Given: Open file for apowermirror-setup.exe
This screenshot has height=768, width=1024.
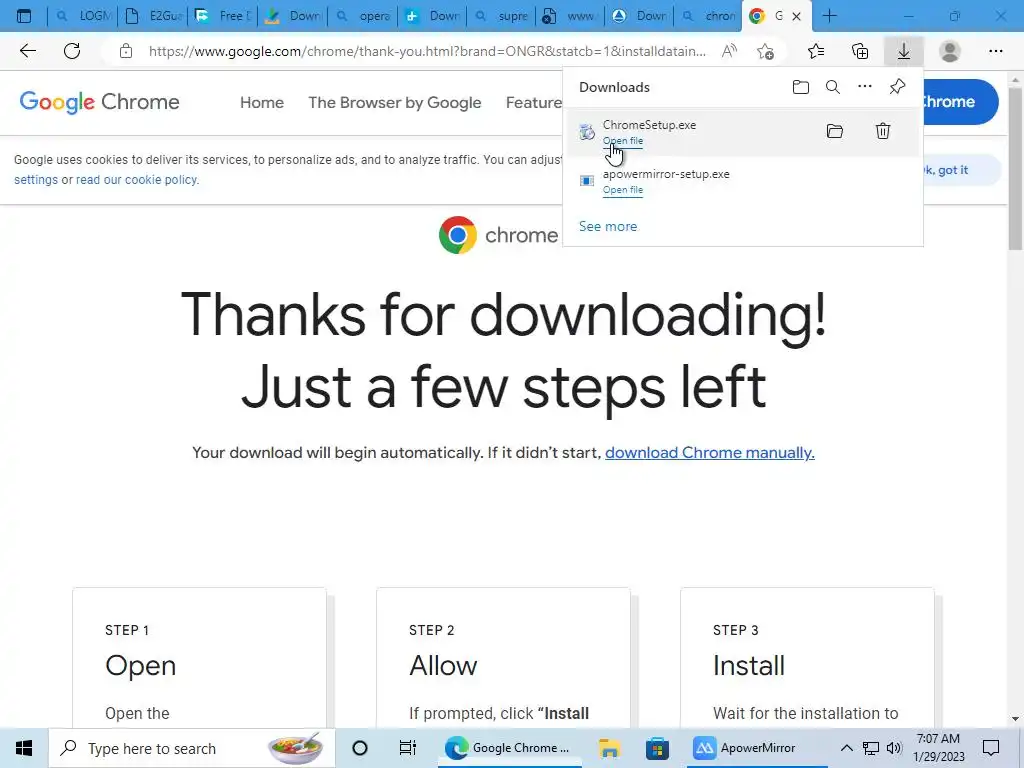Looking at the screenshot, I should pos(622,190).
